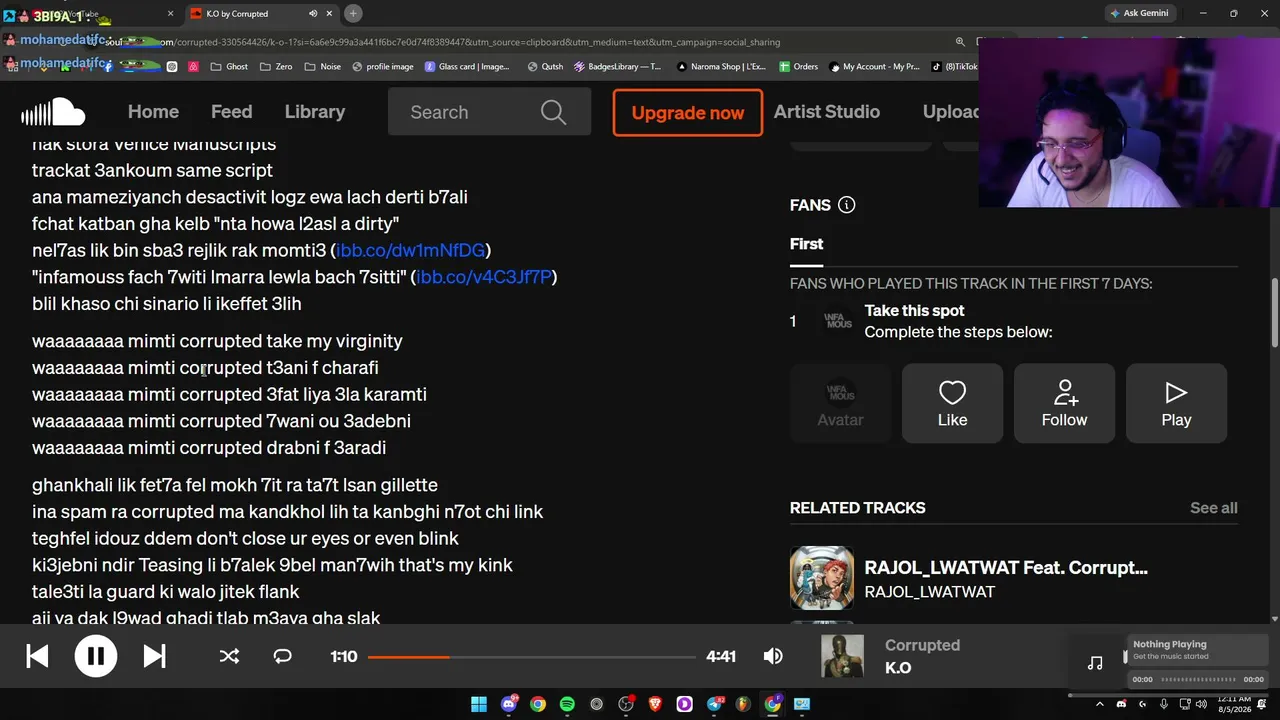This screenshot has height=720, width=1280.
Task: Click the Play step button
Action: click(x=1176, y=403)
